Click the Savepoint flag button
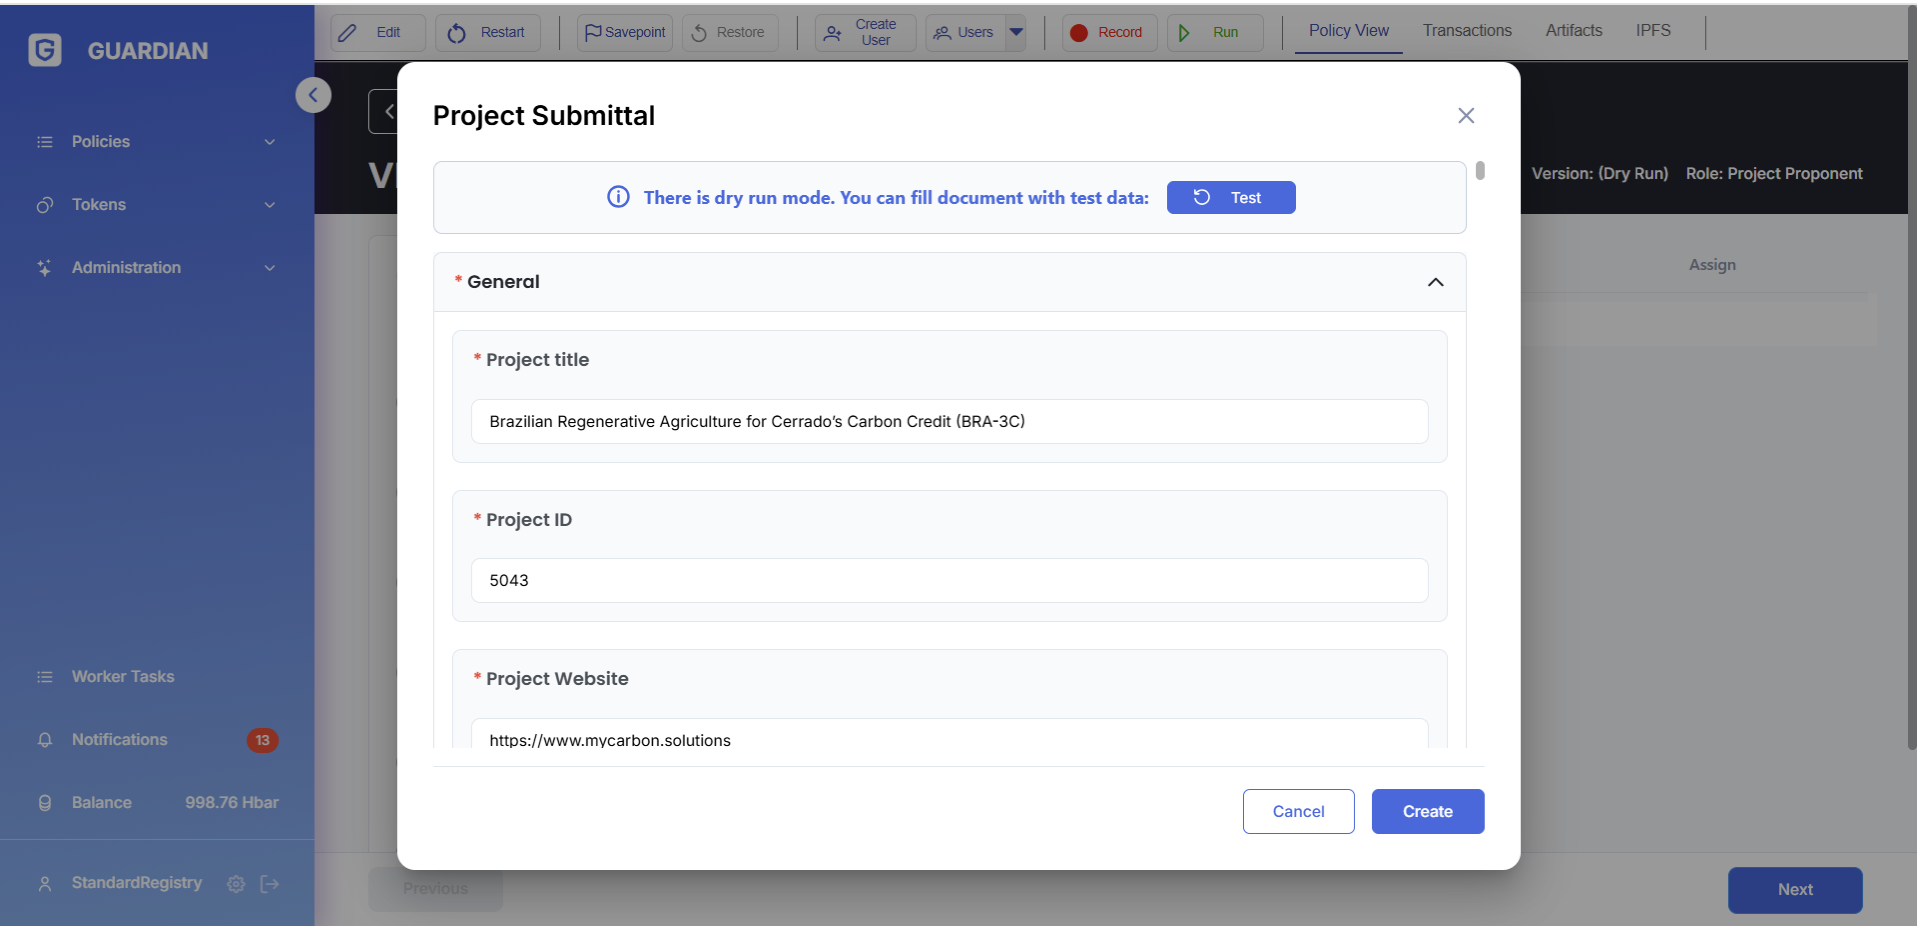The width and height of the screenshot is (1917, 926). pos(625,32)
